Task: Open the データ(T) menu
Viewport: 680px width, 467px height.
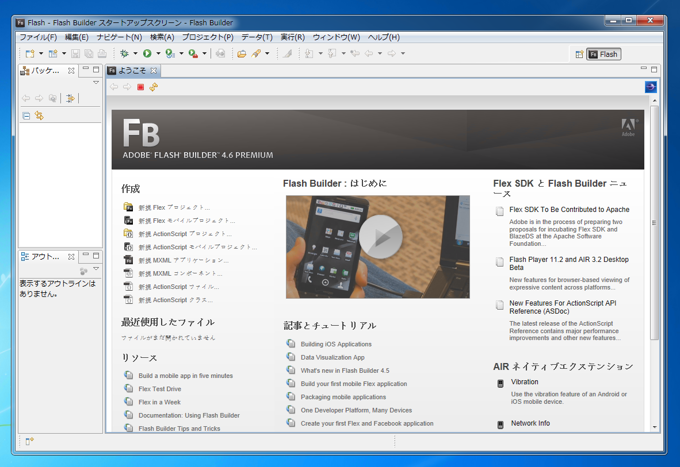Action: 257,37
